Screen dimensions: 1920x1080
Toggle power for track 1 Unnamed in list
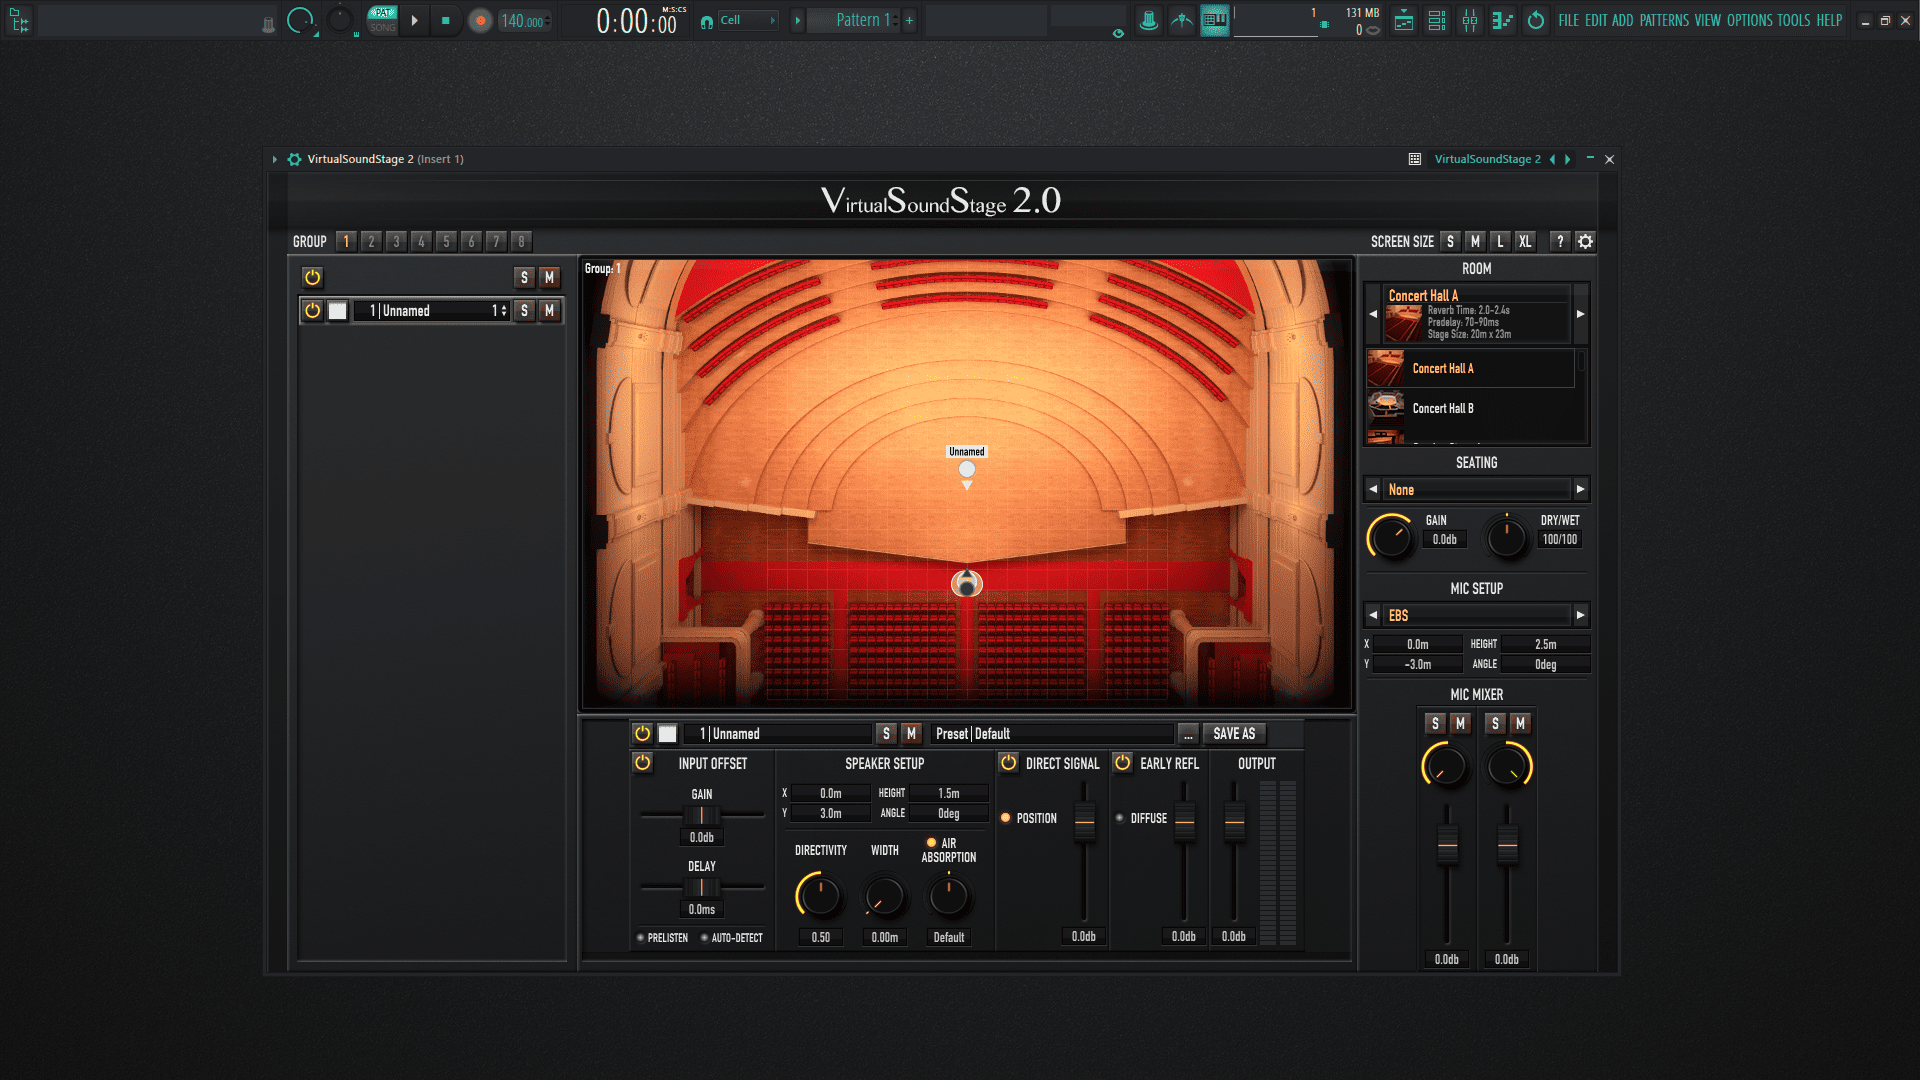click(312, 311)
